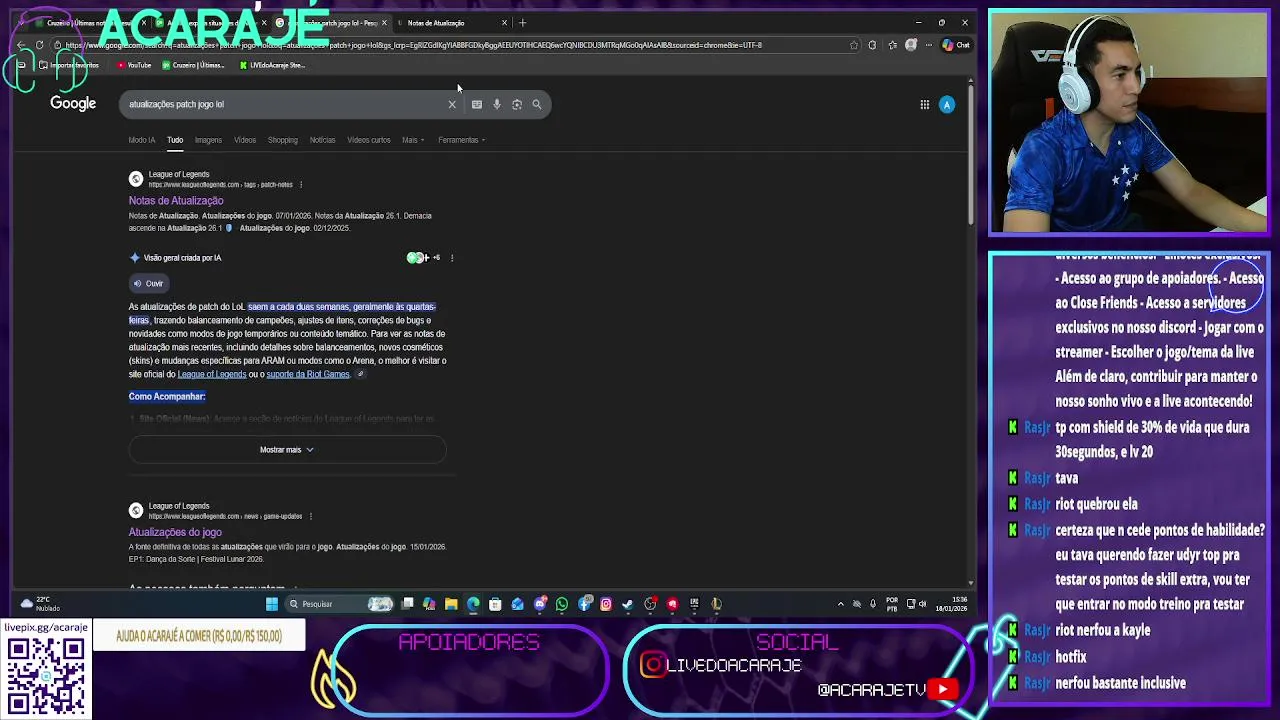Play AI overview audio with Ouvir
1280x720 pixels.
click(148, 283)
